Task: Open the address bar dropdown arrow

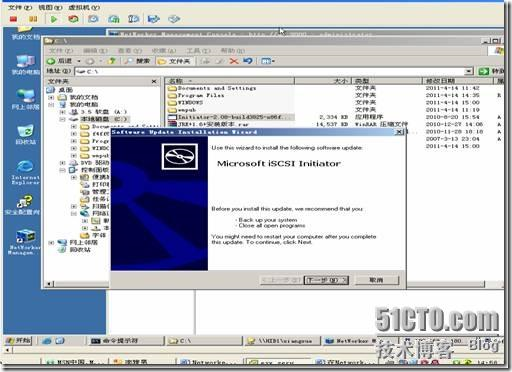Action: (469, 71)
